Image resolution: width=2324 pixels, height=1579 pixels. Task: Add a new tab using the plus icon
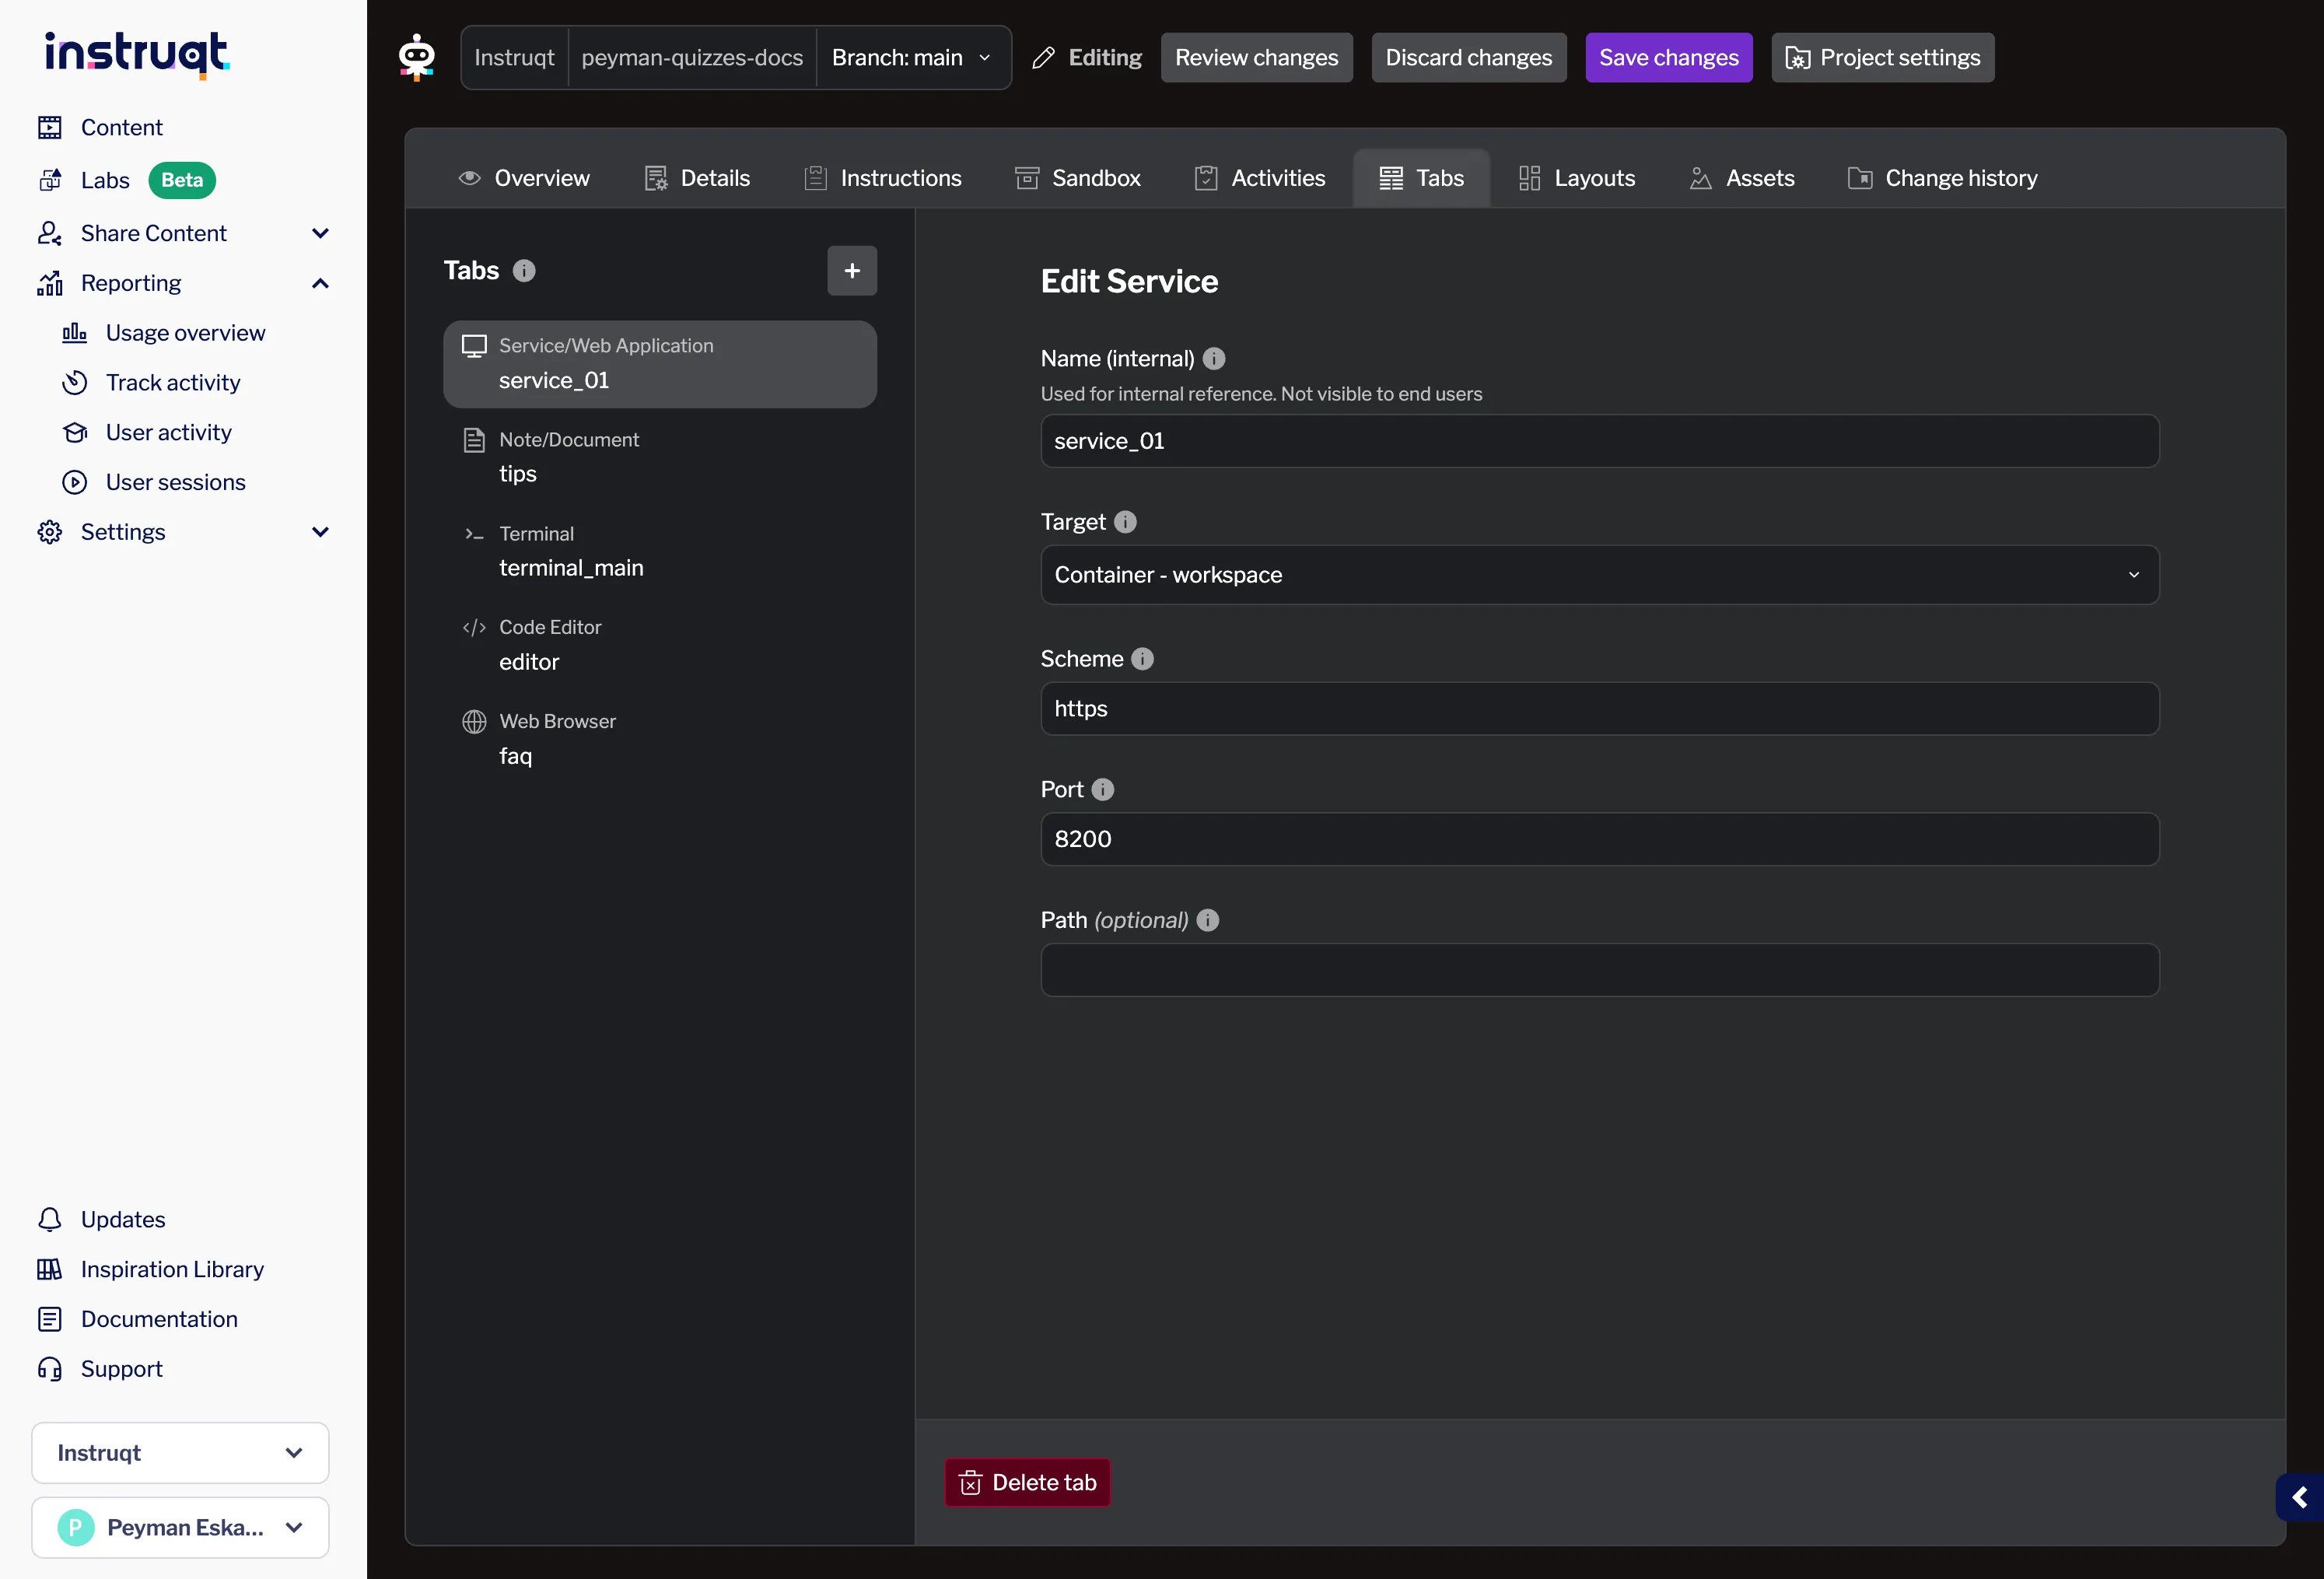click(851, 270)
